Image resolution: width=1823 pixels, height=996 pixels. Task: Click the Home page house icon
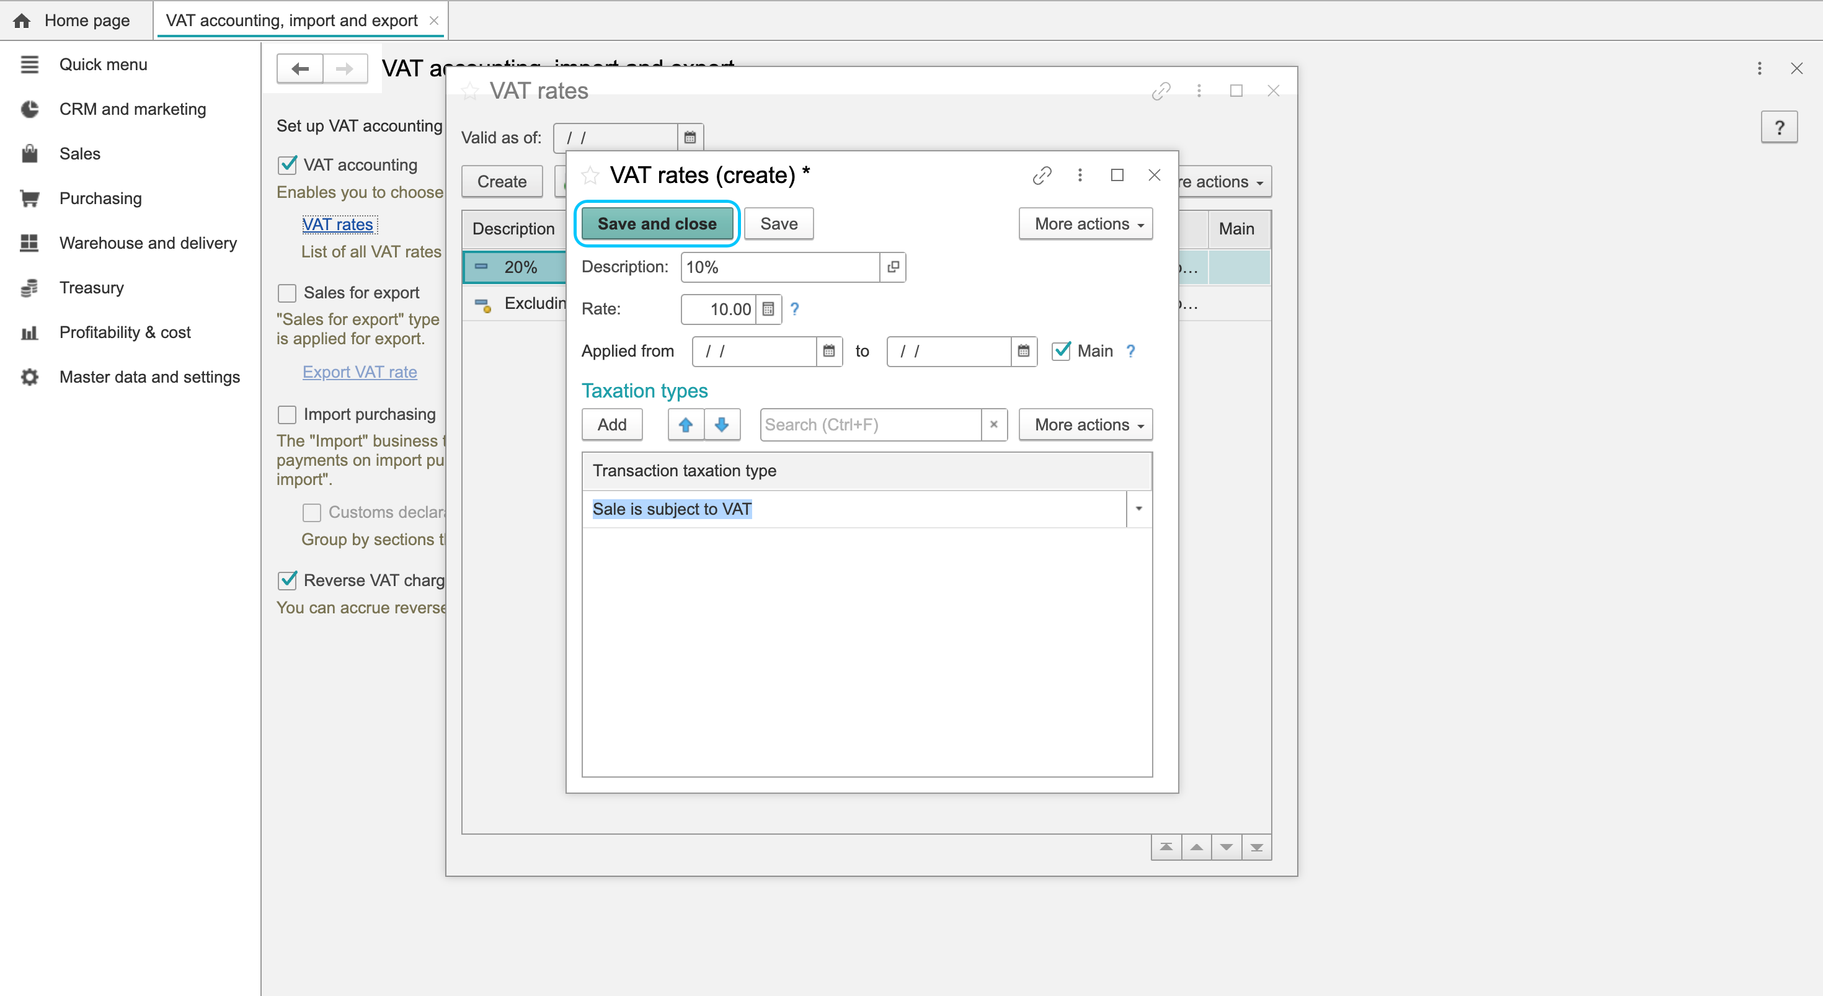click(x=22, y=20)
